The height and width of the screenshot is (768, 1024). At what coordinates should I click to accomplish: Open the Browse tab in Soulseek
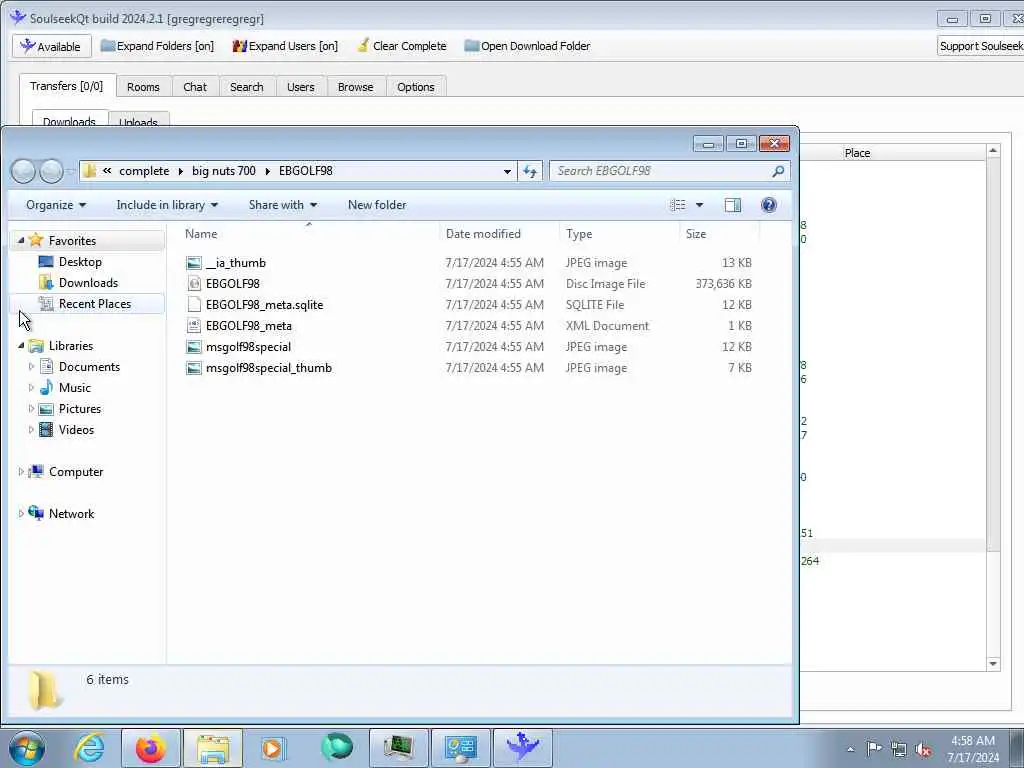pyautogui.click(x=355, y=87)
